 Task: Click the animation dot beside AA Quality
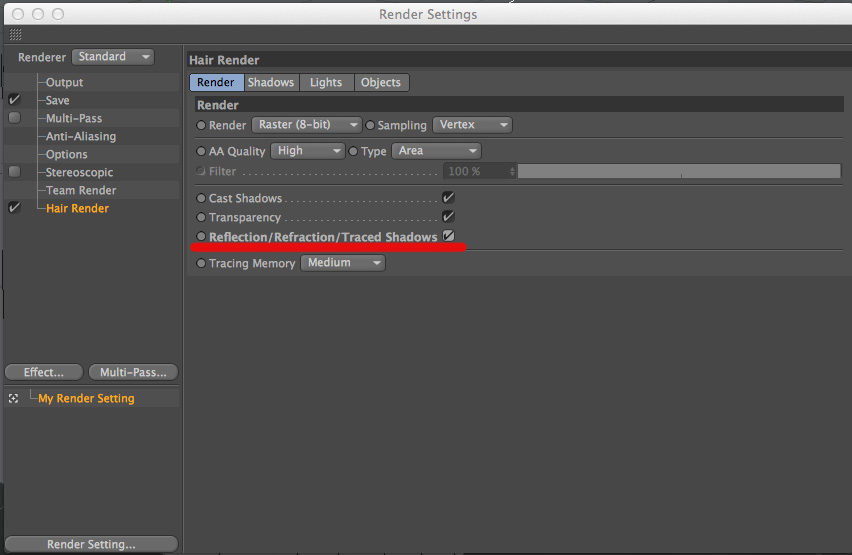click(201, 151)
